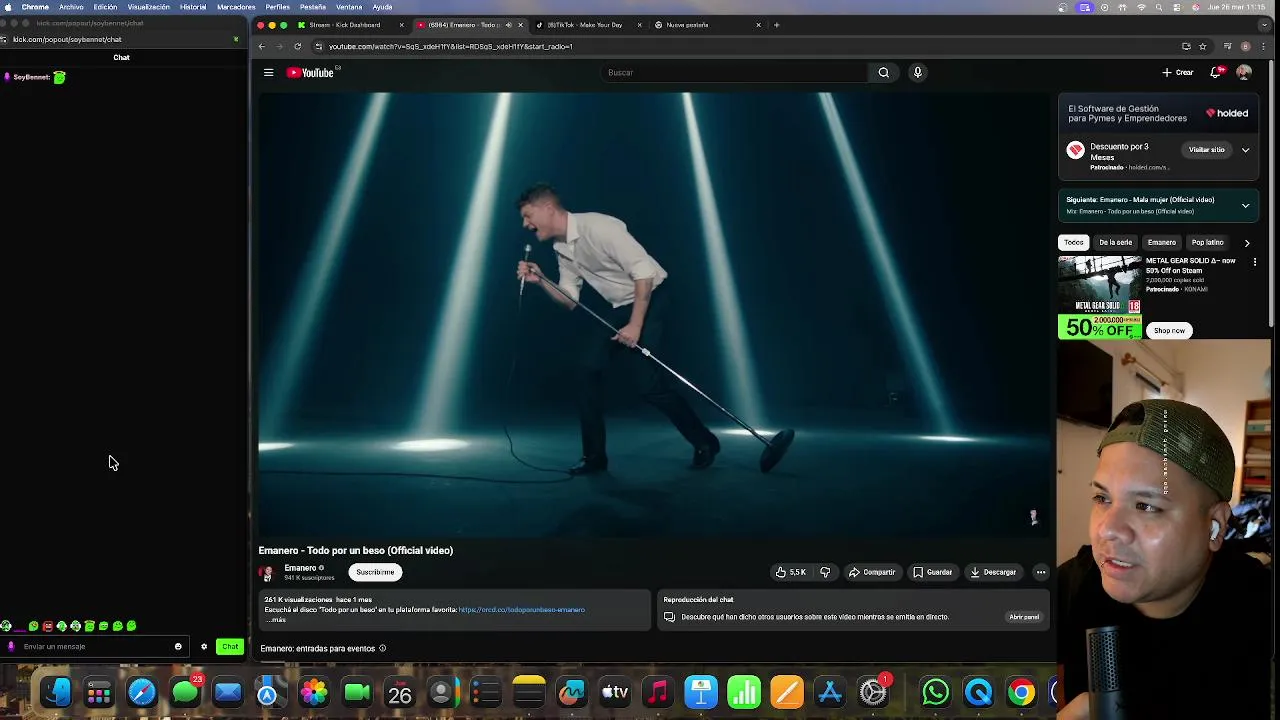
Task: Click Shop now on the Konami ad
Action: pyautogui.click(x=1169, y=331)
